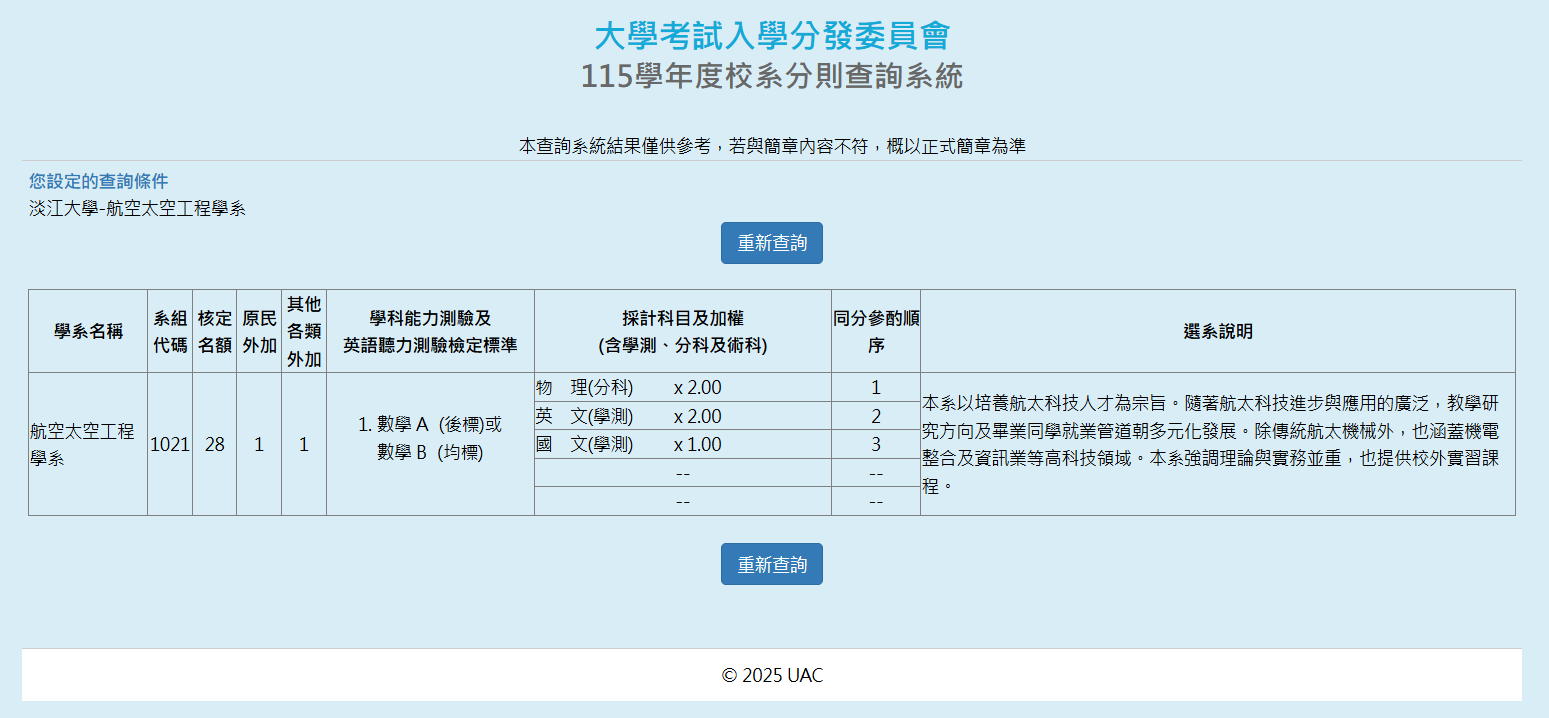1549x718 pixels.
Task: Click the 學系名稱 column header
Action: click(88, 331)
